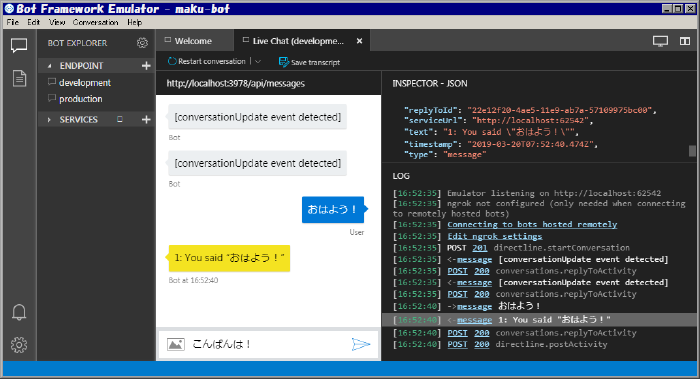
Task: Click the split editor icon
Action: (x=685, y=41)
